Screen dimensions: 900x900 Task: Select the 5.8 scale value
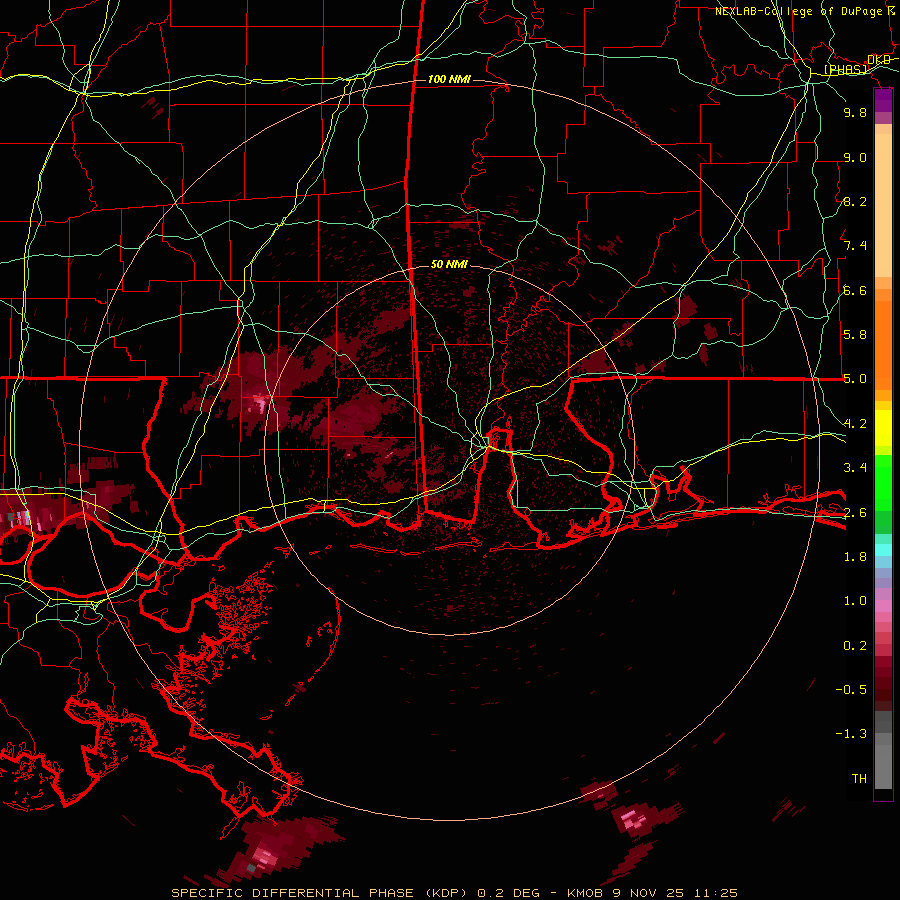[855, 335]
